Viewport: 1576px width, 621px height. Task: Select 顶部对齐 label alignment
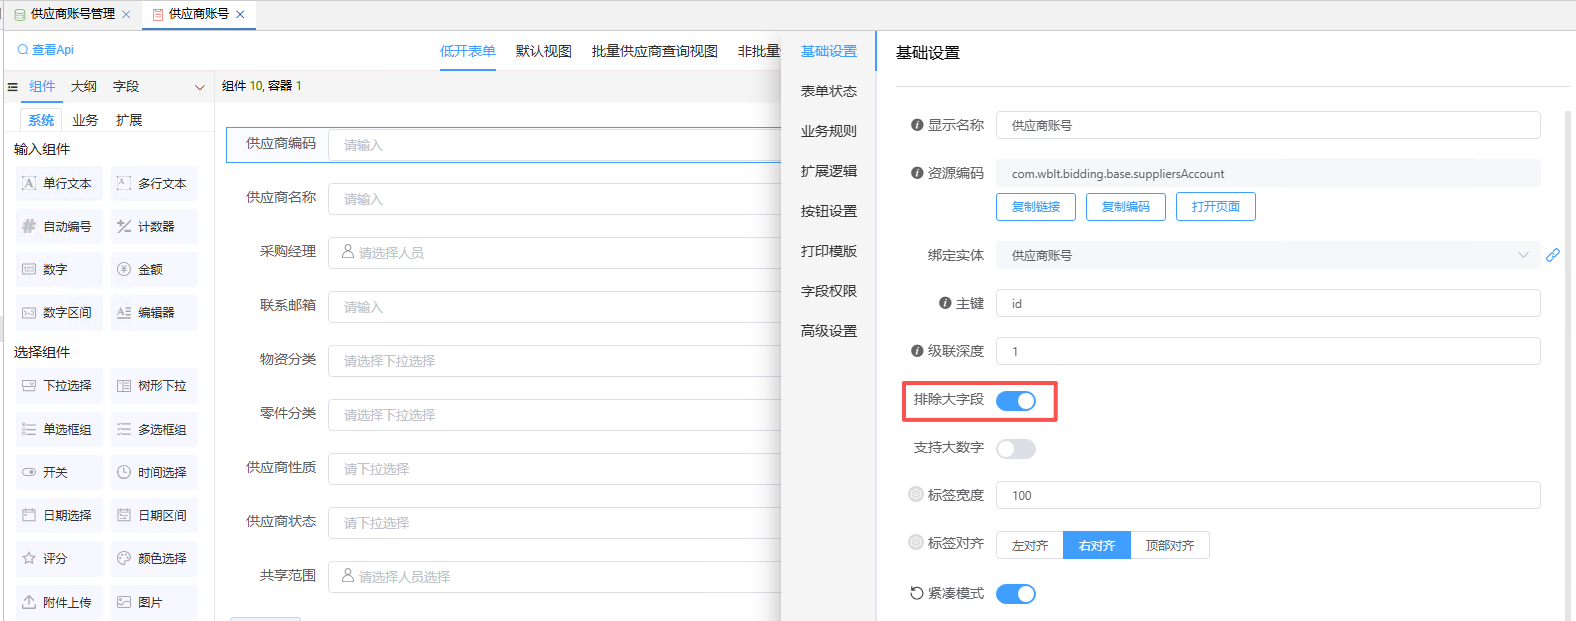pyautogui.click(x=1170, y=545)
